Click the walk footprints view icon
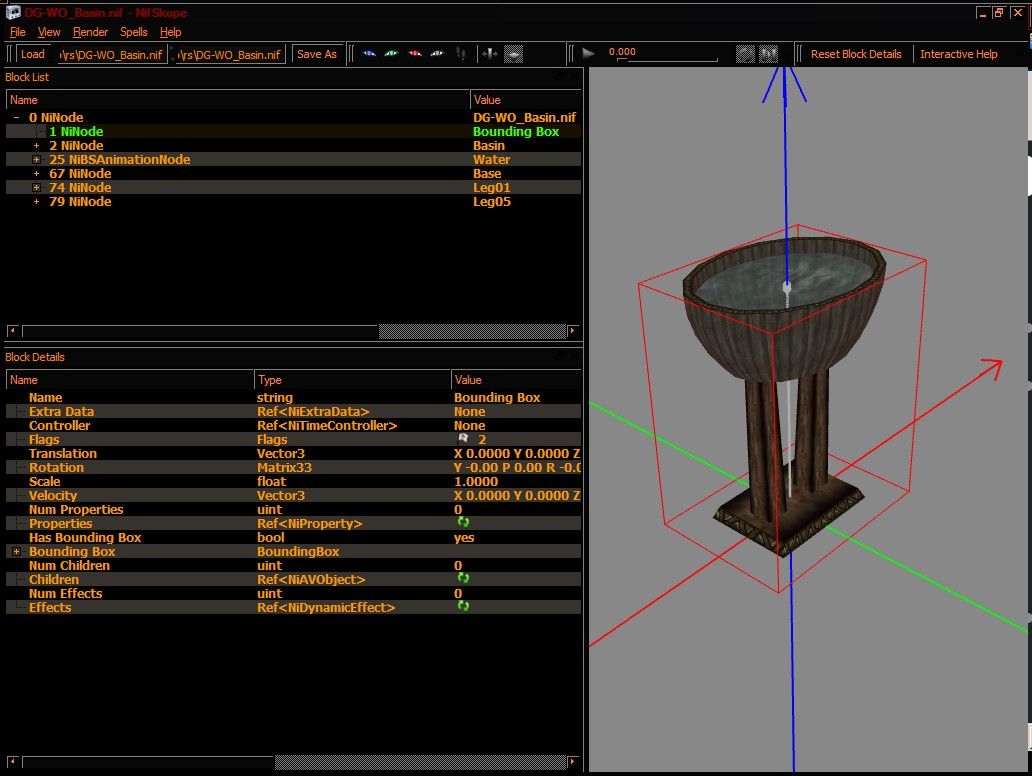The width and height of the screenshot is (1032, 776). coord(461,54)
